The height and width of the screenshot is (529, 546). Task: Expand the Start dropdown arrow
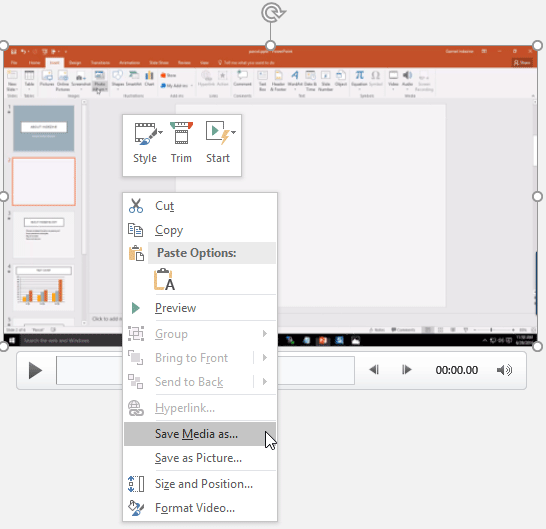click(x=233, y=132)
